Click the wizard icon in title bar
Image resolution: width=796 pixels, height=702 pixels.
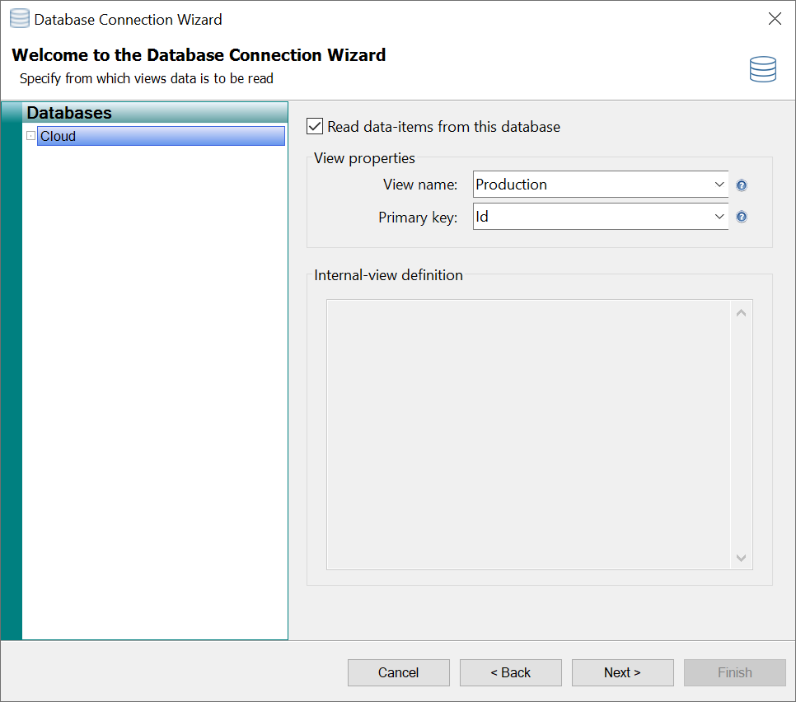click(x=19, y=18)
